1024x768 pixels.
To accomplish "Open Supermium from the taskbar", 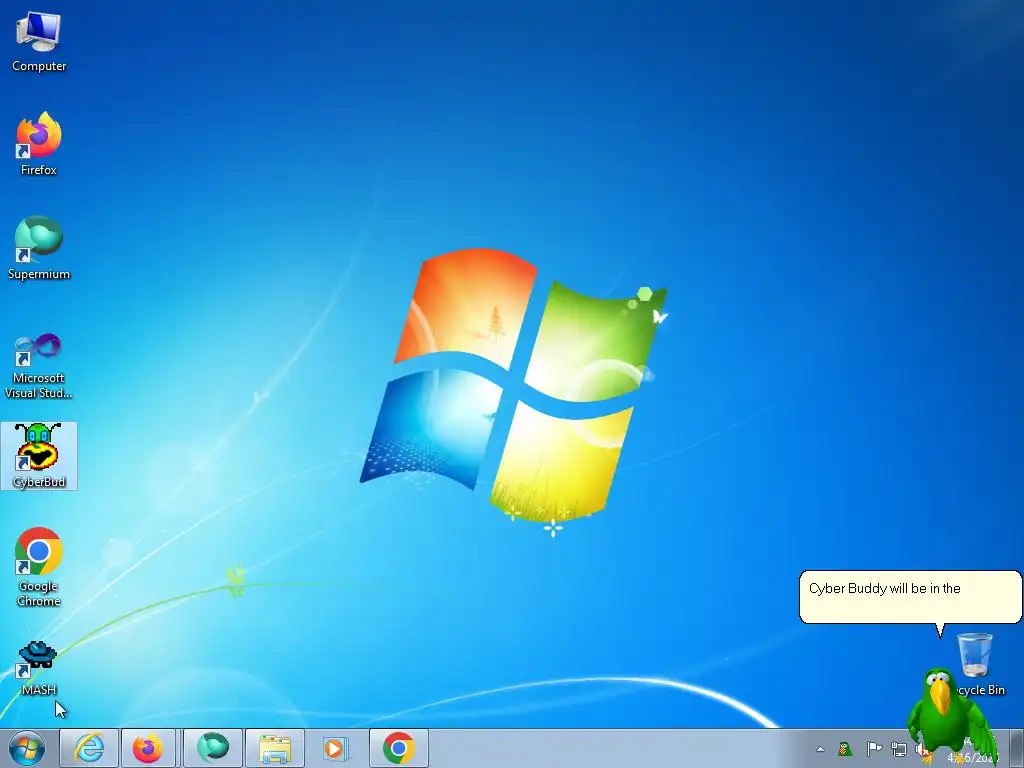I will [x=213, y=748].
